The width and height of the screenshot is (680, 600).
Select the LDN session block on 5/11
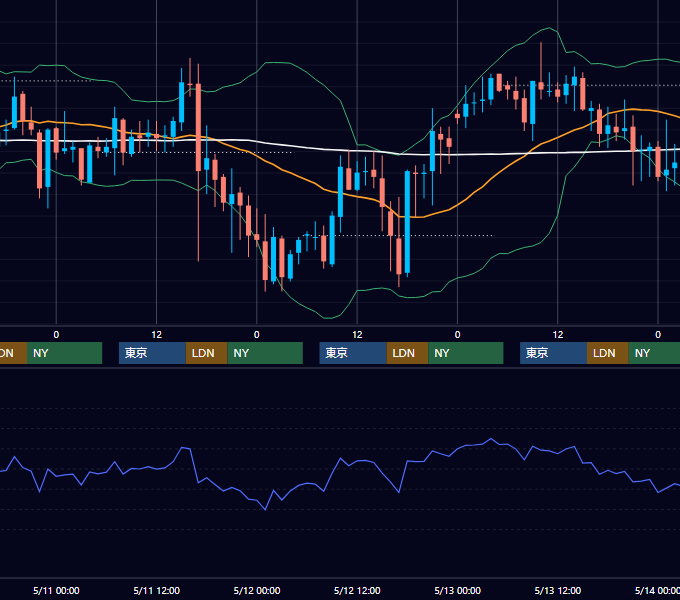coord(206,353)
